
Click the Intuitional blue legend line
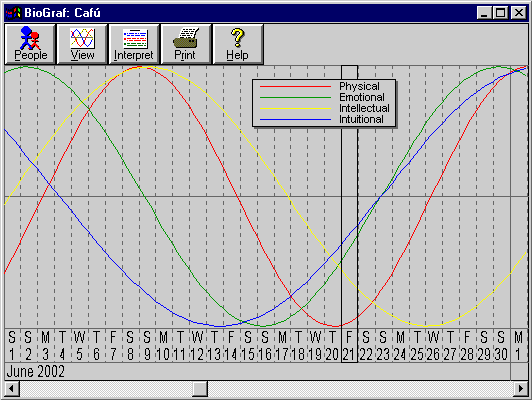click(x=295, y=119)
